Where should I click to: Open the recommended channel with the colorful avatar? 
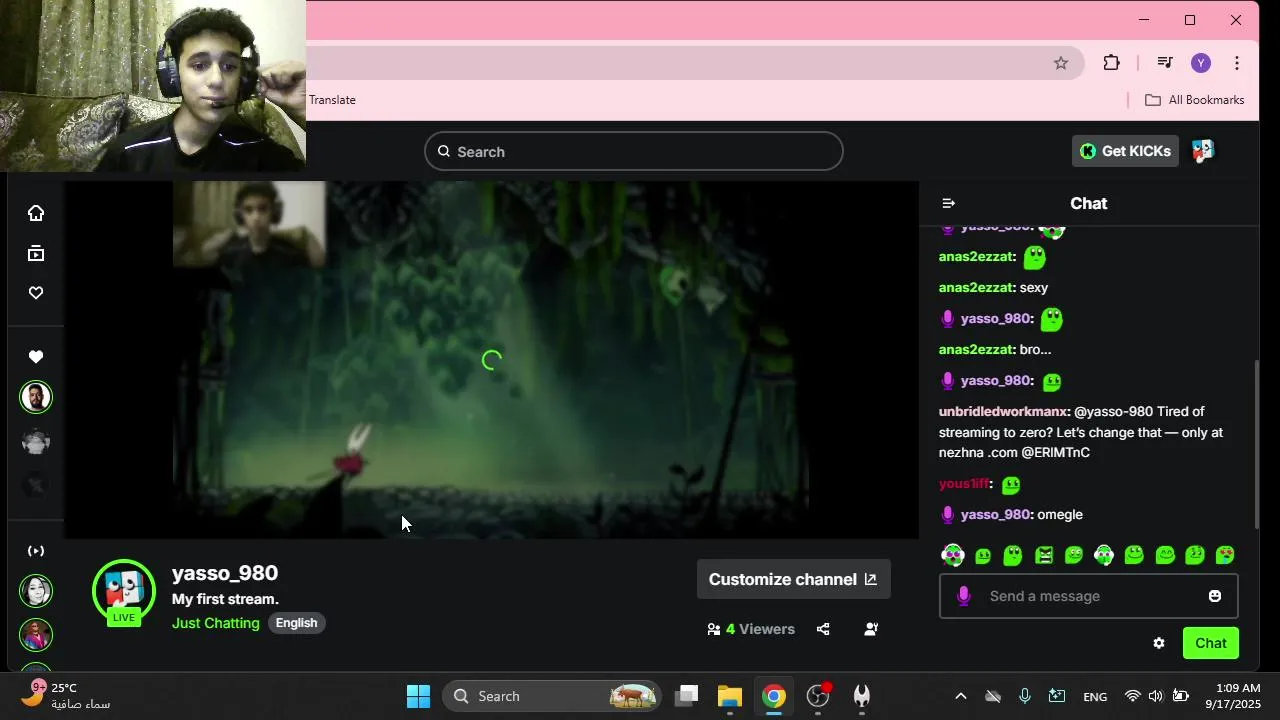coord(36,635)
